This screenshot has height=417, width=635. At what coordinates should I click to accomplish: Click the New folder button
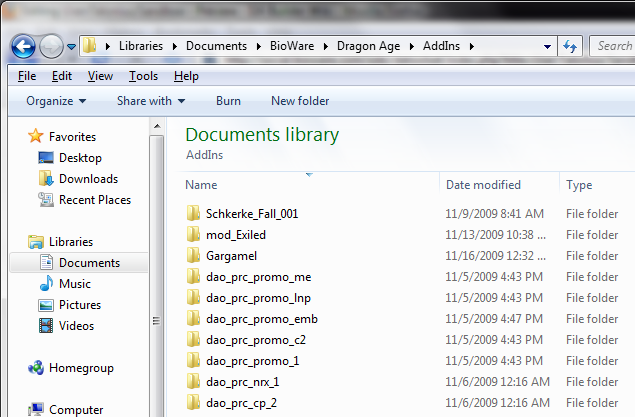pos(300,101)
